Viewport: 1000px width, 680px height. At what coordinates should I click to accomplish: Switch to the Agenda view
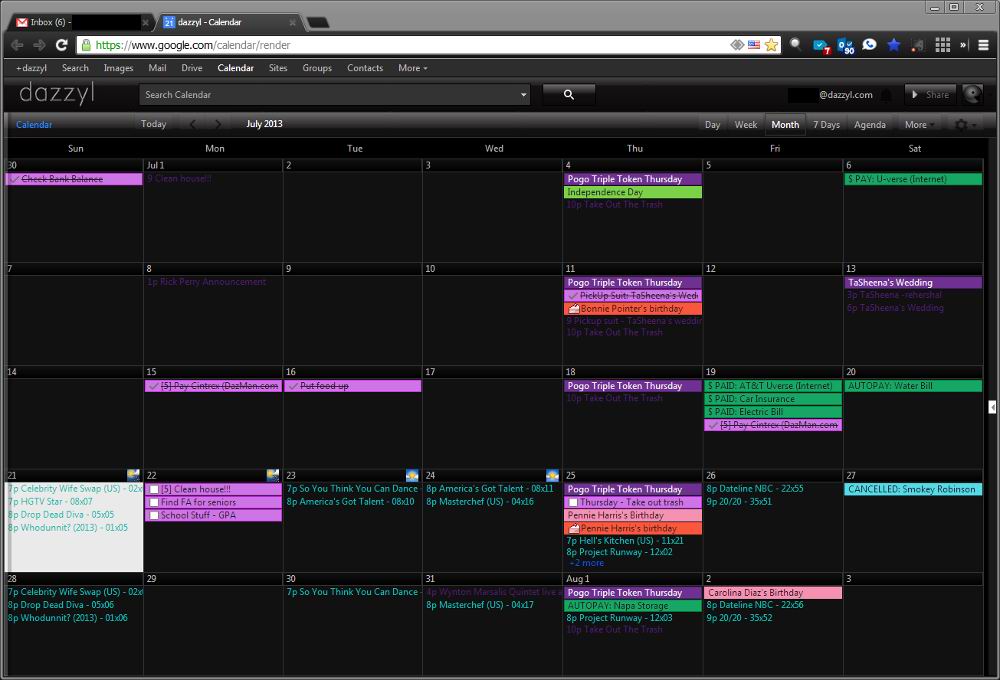870,124
